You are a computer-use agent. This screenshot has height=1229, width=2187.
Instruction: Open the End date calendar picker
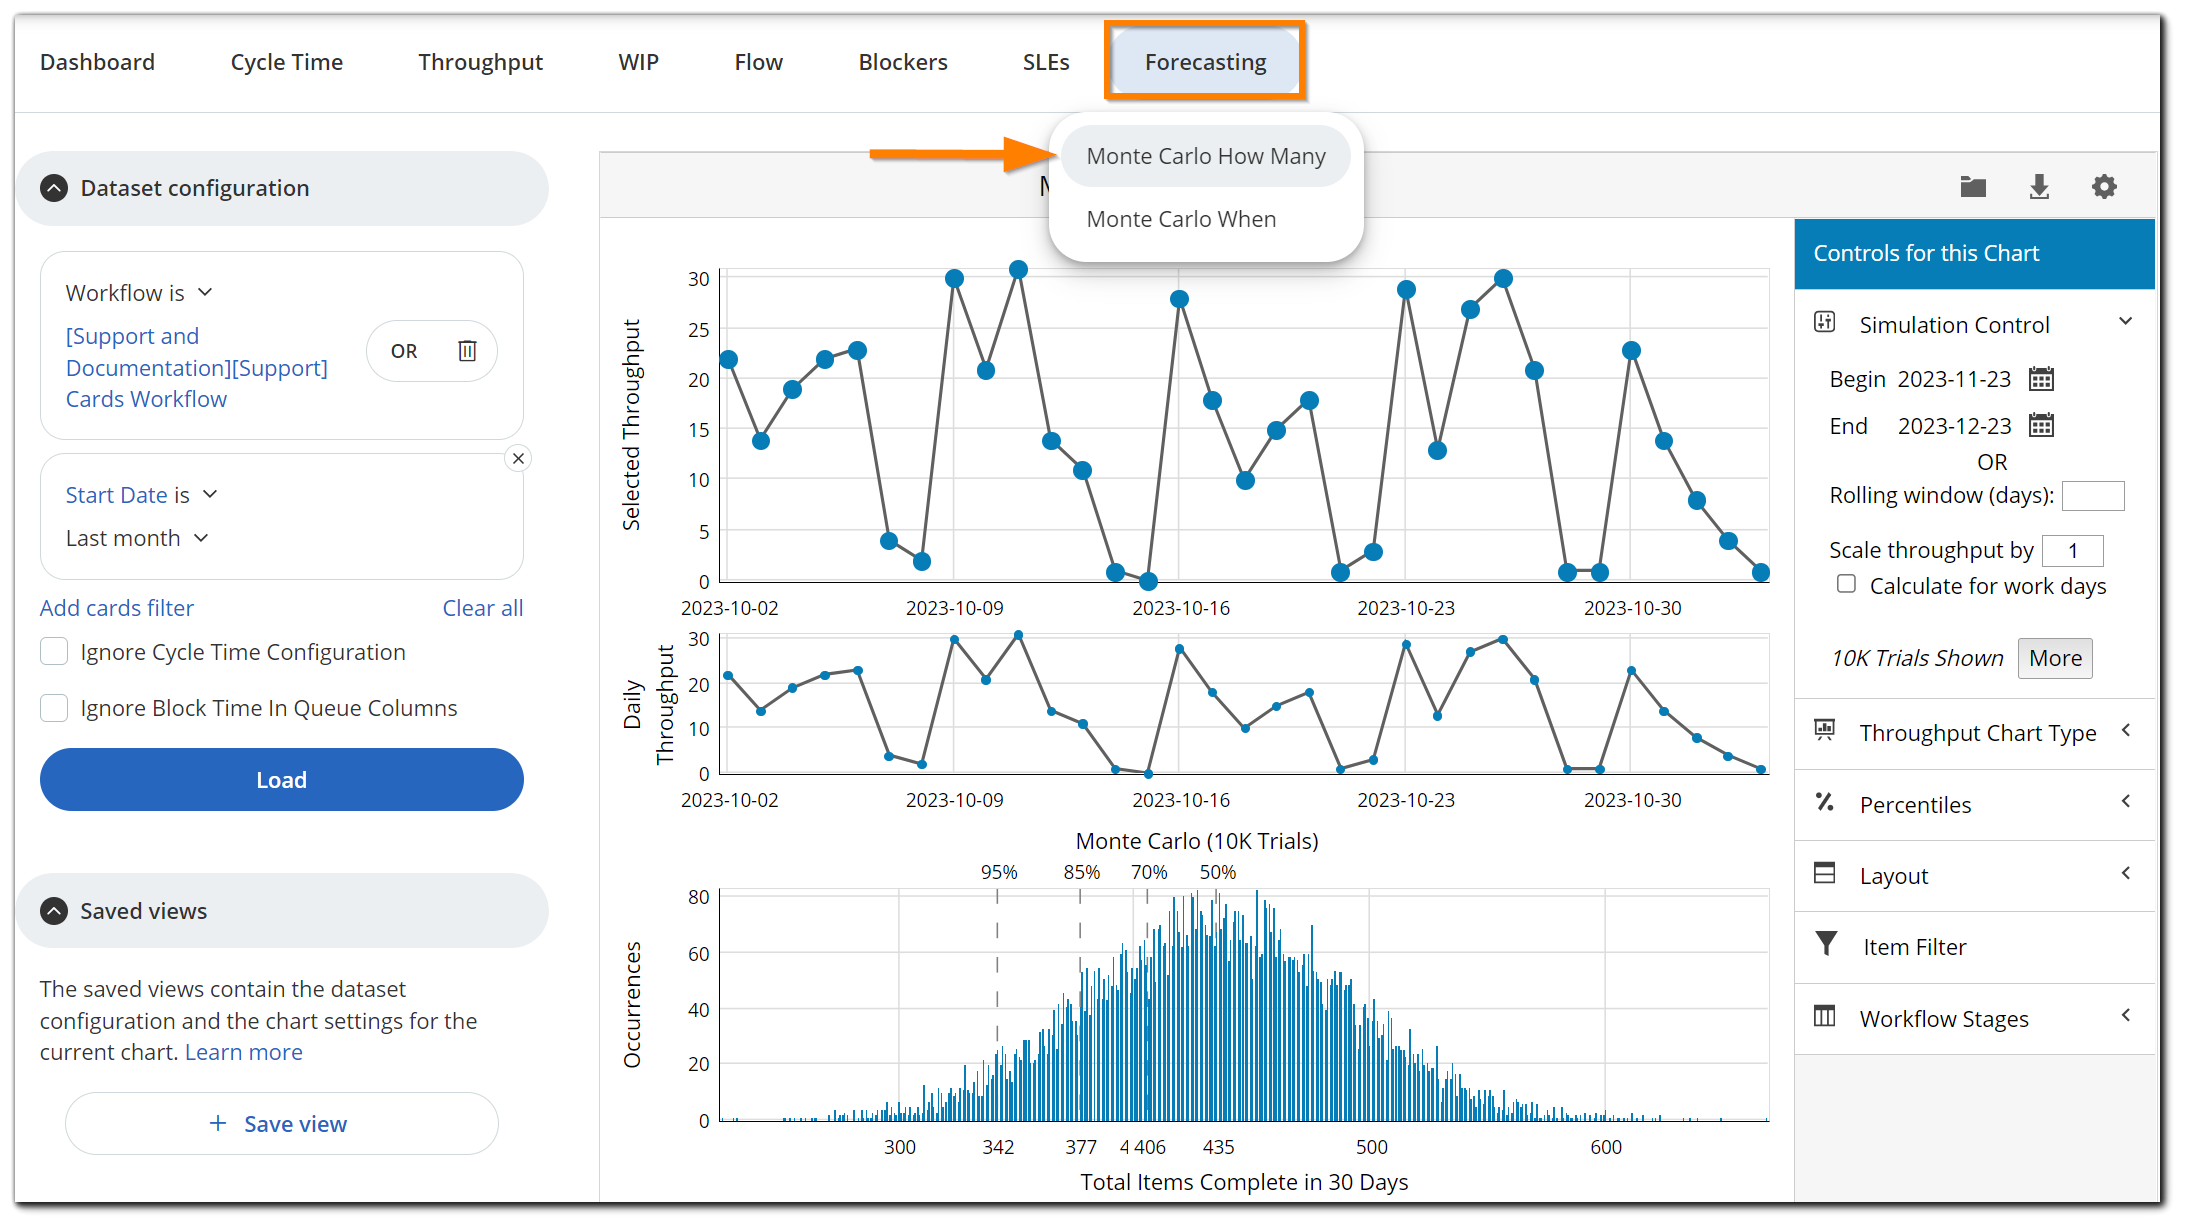coord(2040,425)
